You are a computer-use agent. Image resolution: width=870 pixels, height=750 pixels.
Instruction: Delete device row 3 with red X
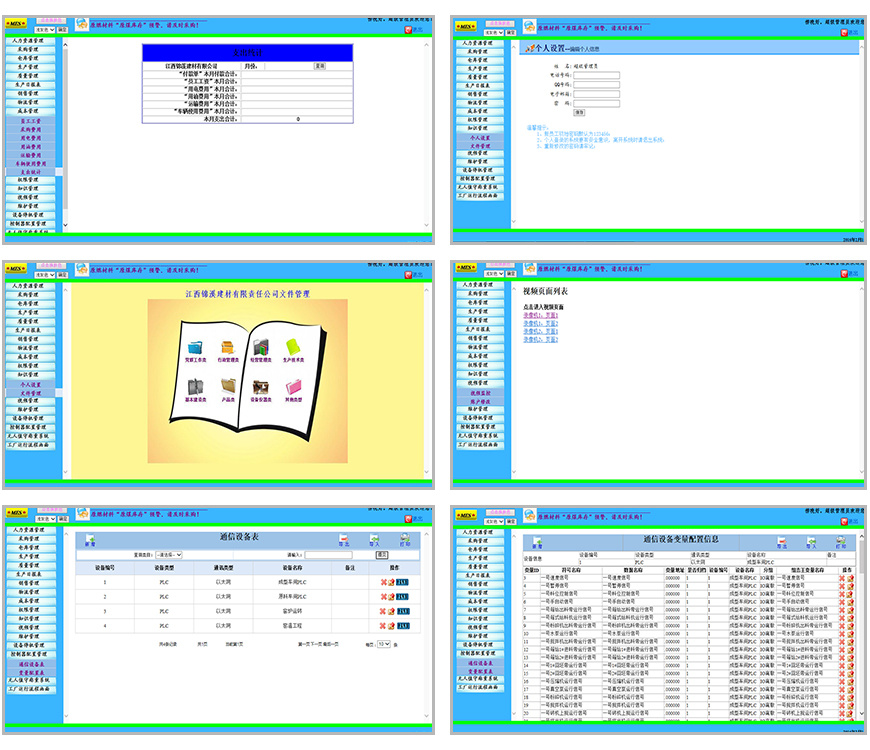383,611
